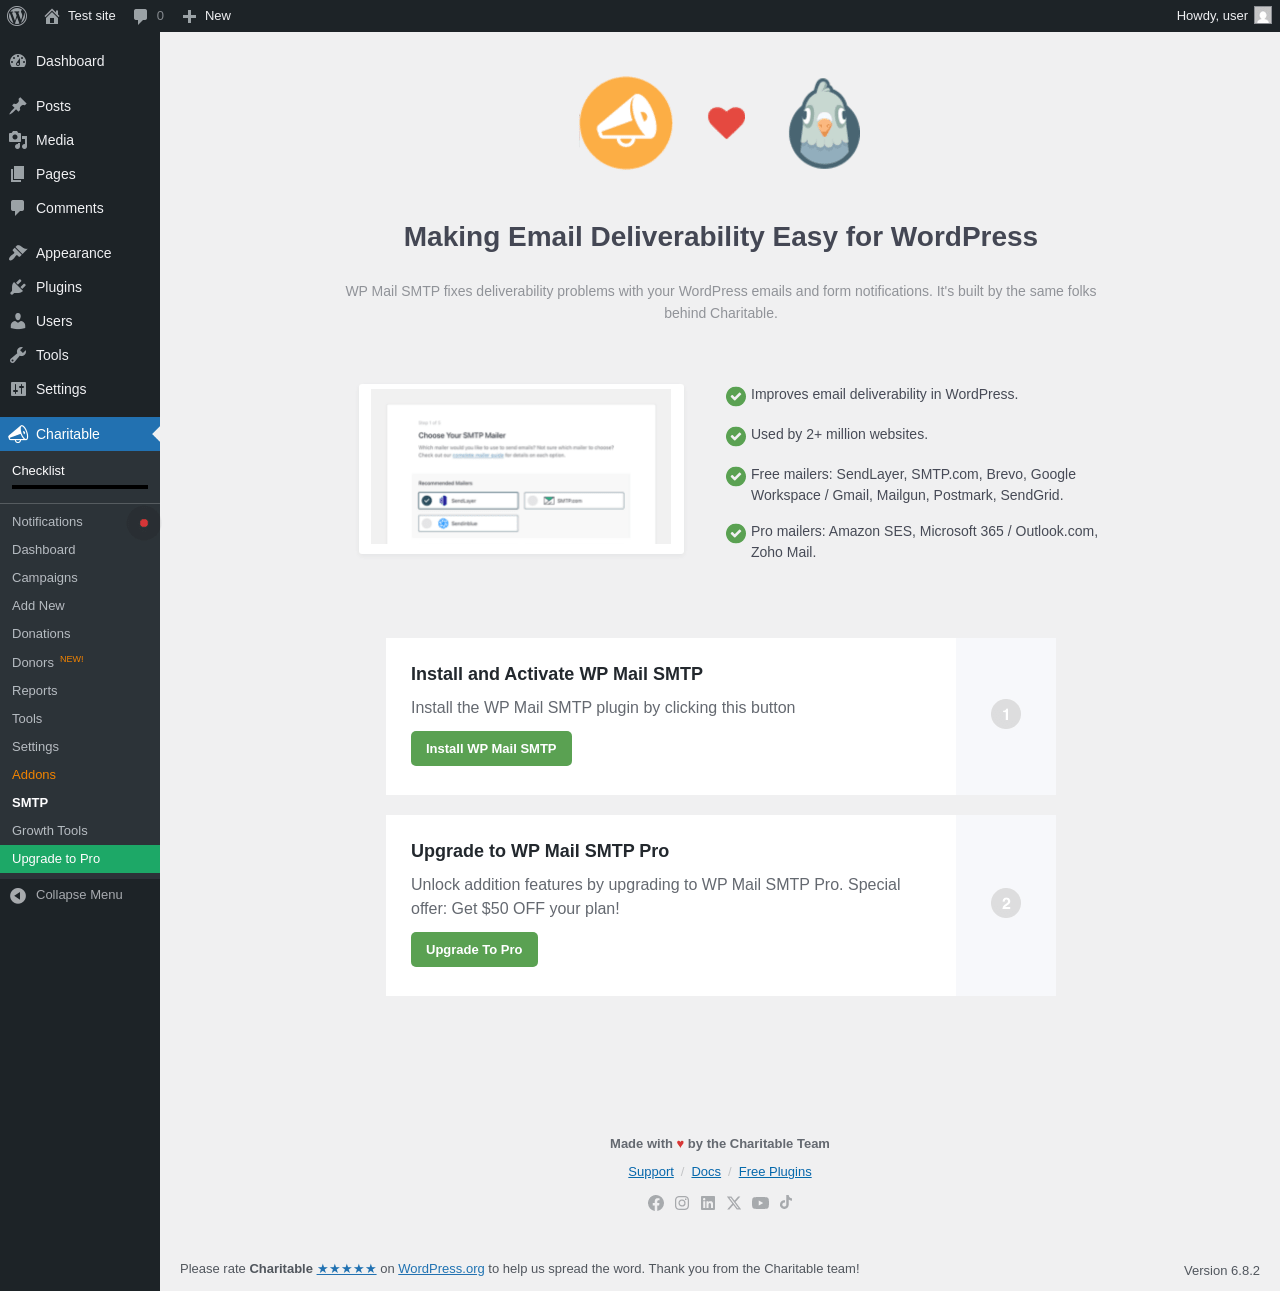
Task: Click the red notifications indicator dot
Action: coord(144,523)
